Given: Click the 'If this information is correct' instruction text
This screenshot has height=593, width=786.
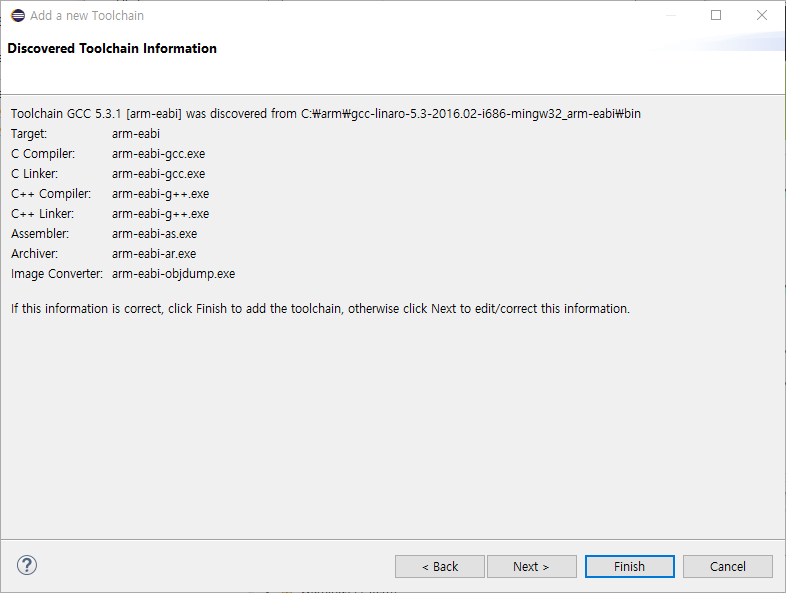Looking at the screenshot, I should [320, 309].
